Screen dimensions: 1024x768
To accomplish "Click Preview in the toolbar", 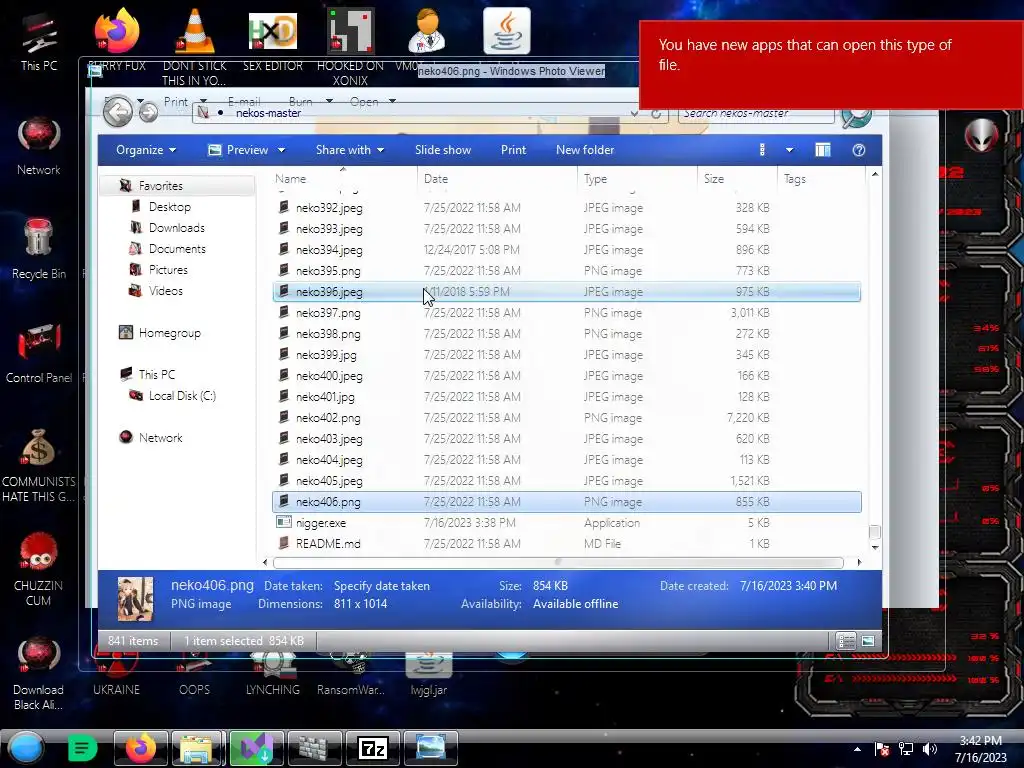I will pos(239,150).
